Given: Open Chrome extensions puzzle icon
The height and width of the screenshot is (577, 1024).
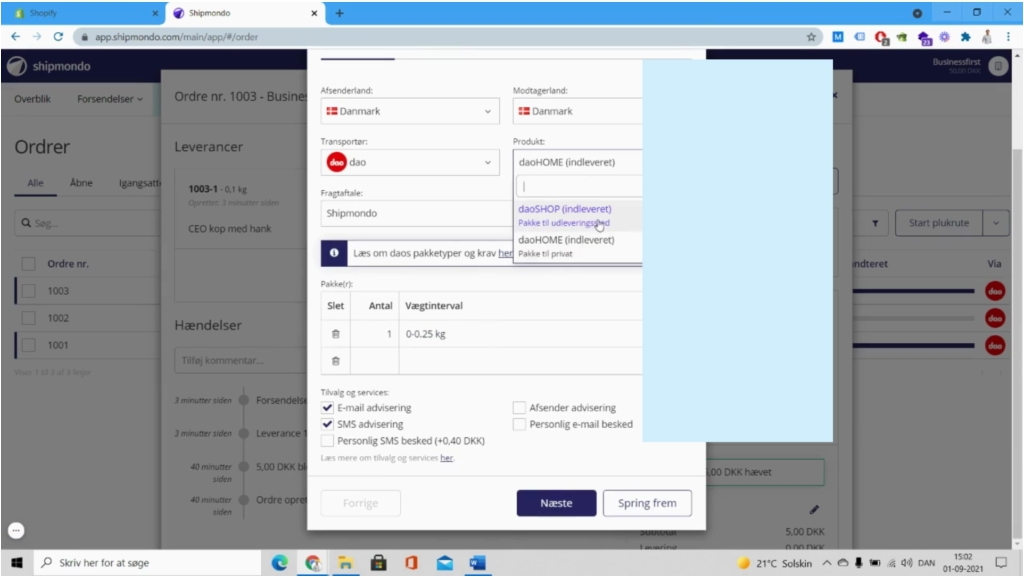Looking at the screenshot, I should 965,37.
